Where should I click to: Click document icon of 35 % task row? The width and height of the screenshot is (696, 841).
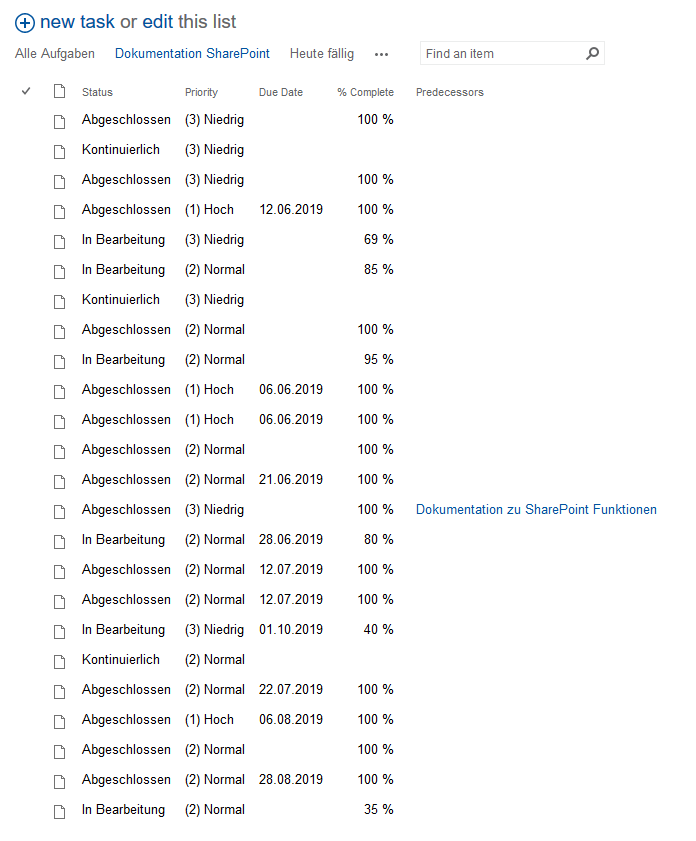coord(59,810)
